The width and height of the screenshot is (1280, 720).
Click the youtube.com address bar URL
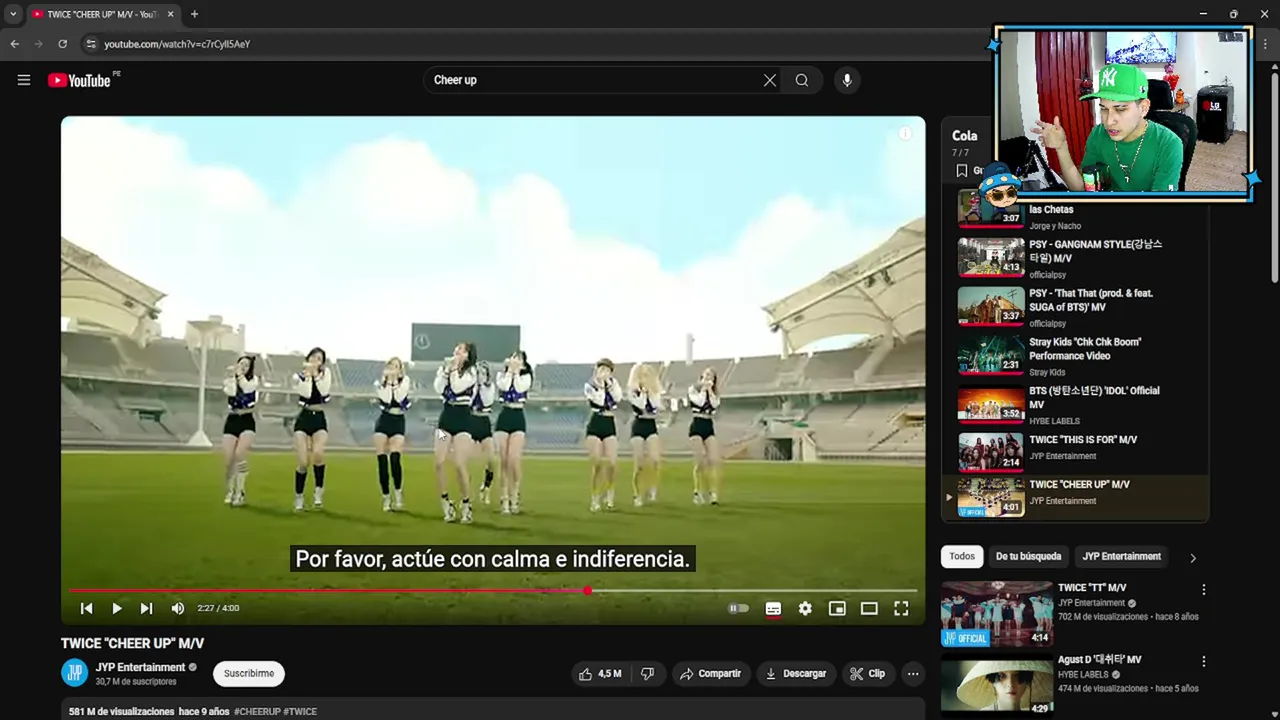tap(177, 44)
